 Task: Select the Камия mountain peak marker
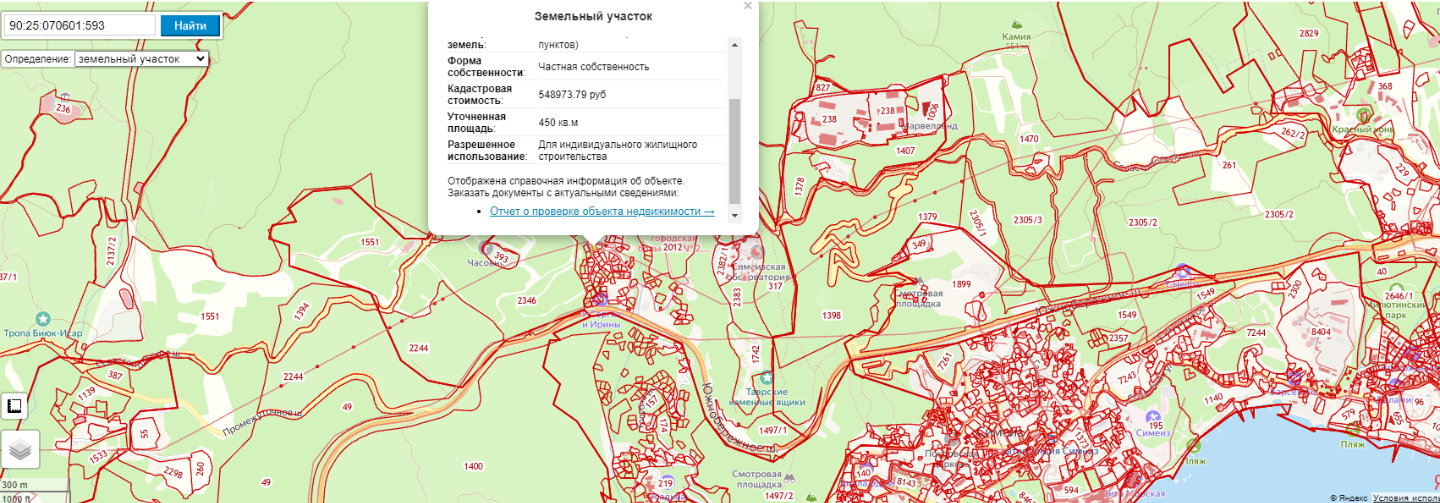click(x=1017, y=22)
